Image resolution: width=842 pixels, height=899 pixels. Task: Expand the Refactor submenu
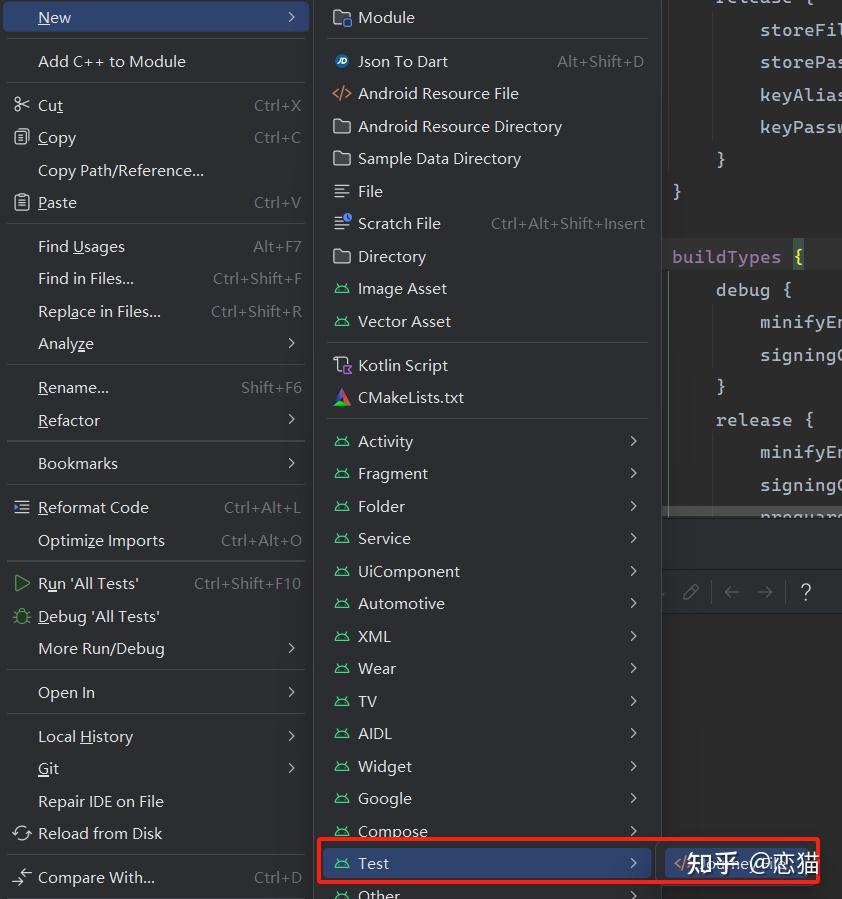tap(291, 420)
